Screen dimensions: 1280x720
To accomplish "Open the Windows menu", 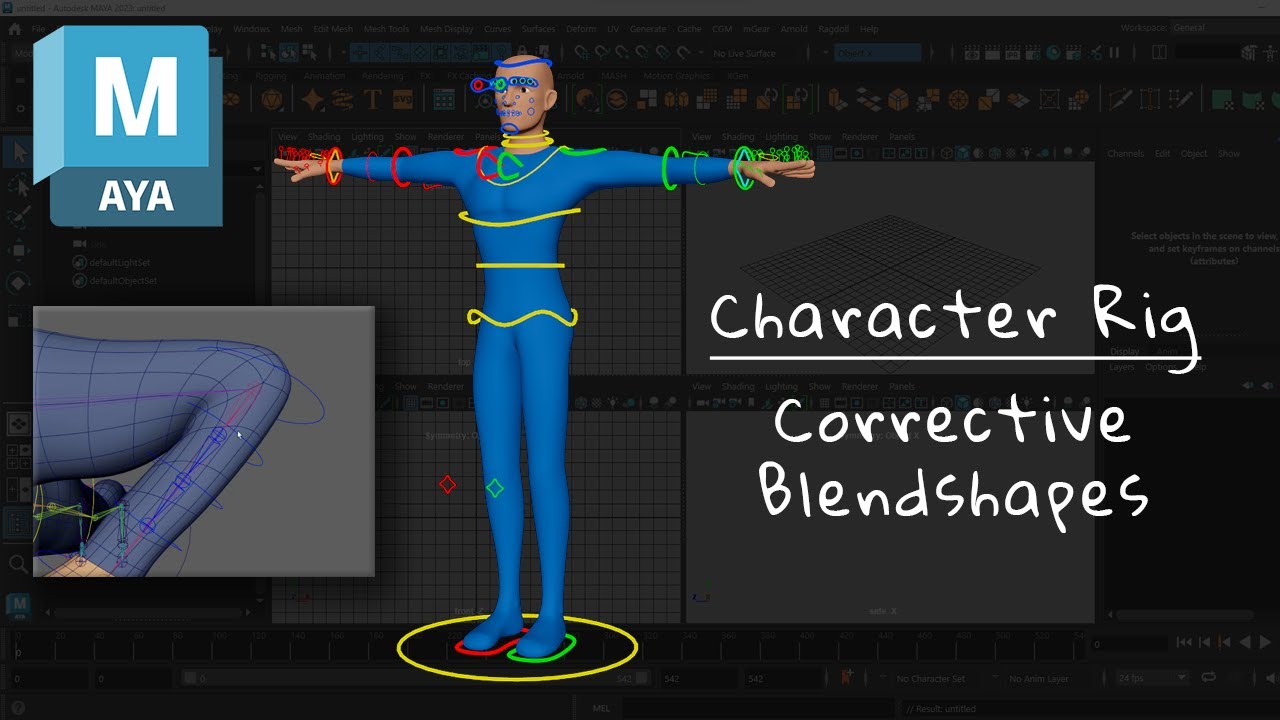I will click(251, 29).
